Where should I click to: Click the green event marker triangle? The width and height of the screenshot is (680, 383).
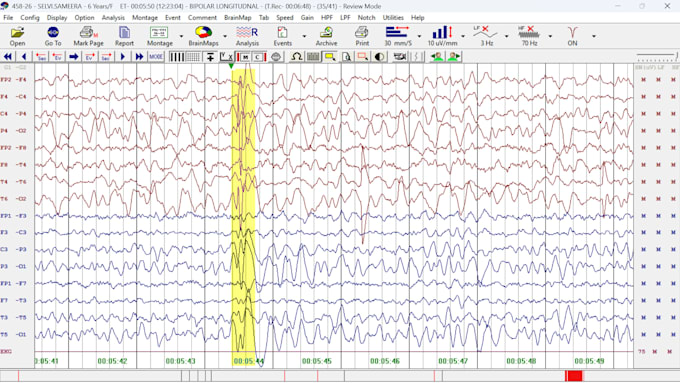(x=231, y=66)
